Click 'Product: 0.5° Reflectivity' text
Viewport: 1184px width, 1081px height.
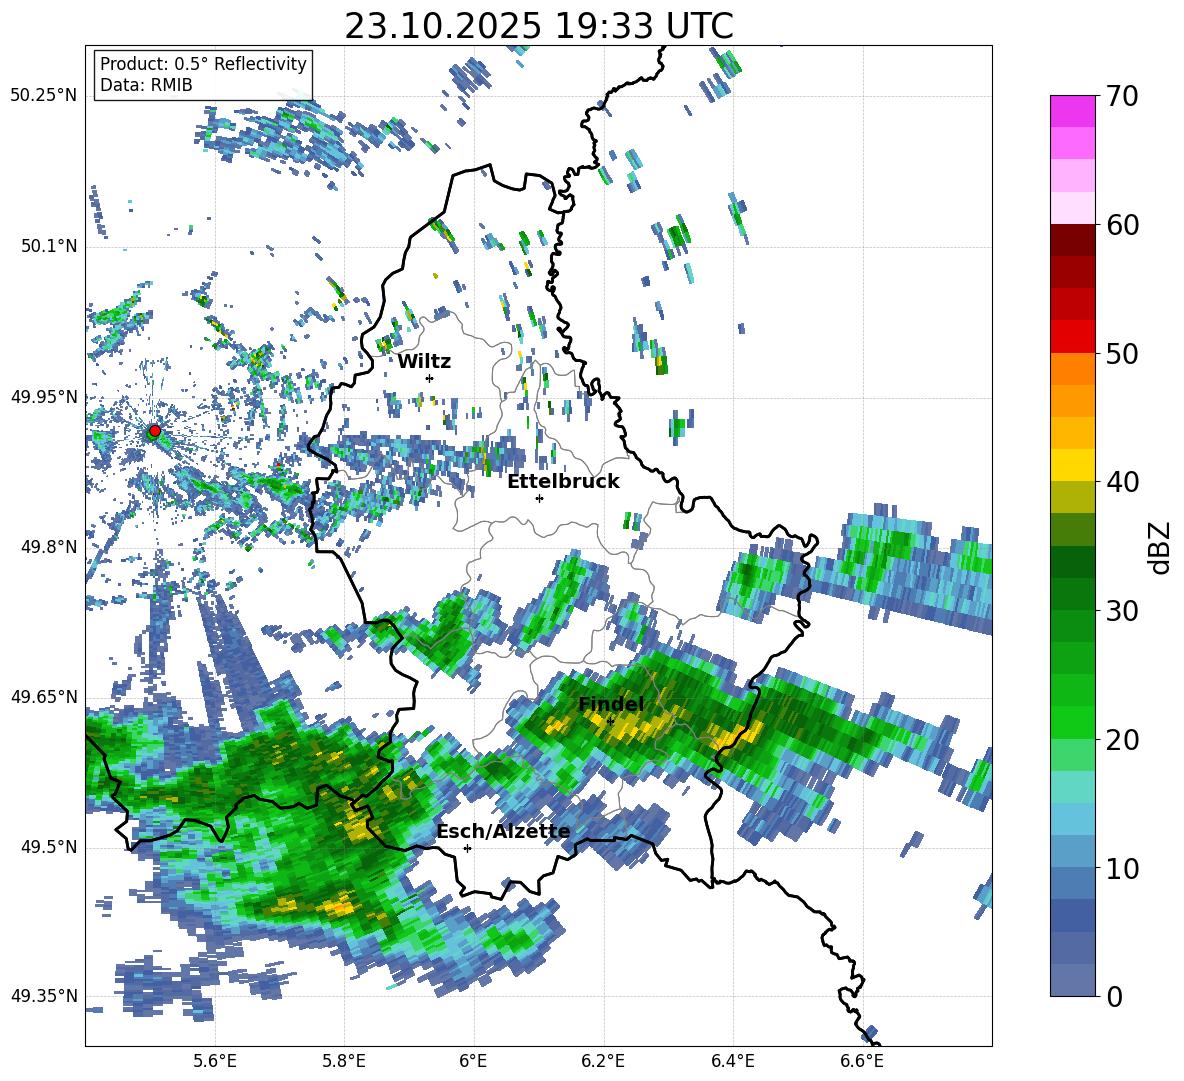203,63
